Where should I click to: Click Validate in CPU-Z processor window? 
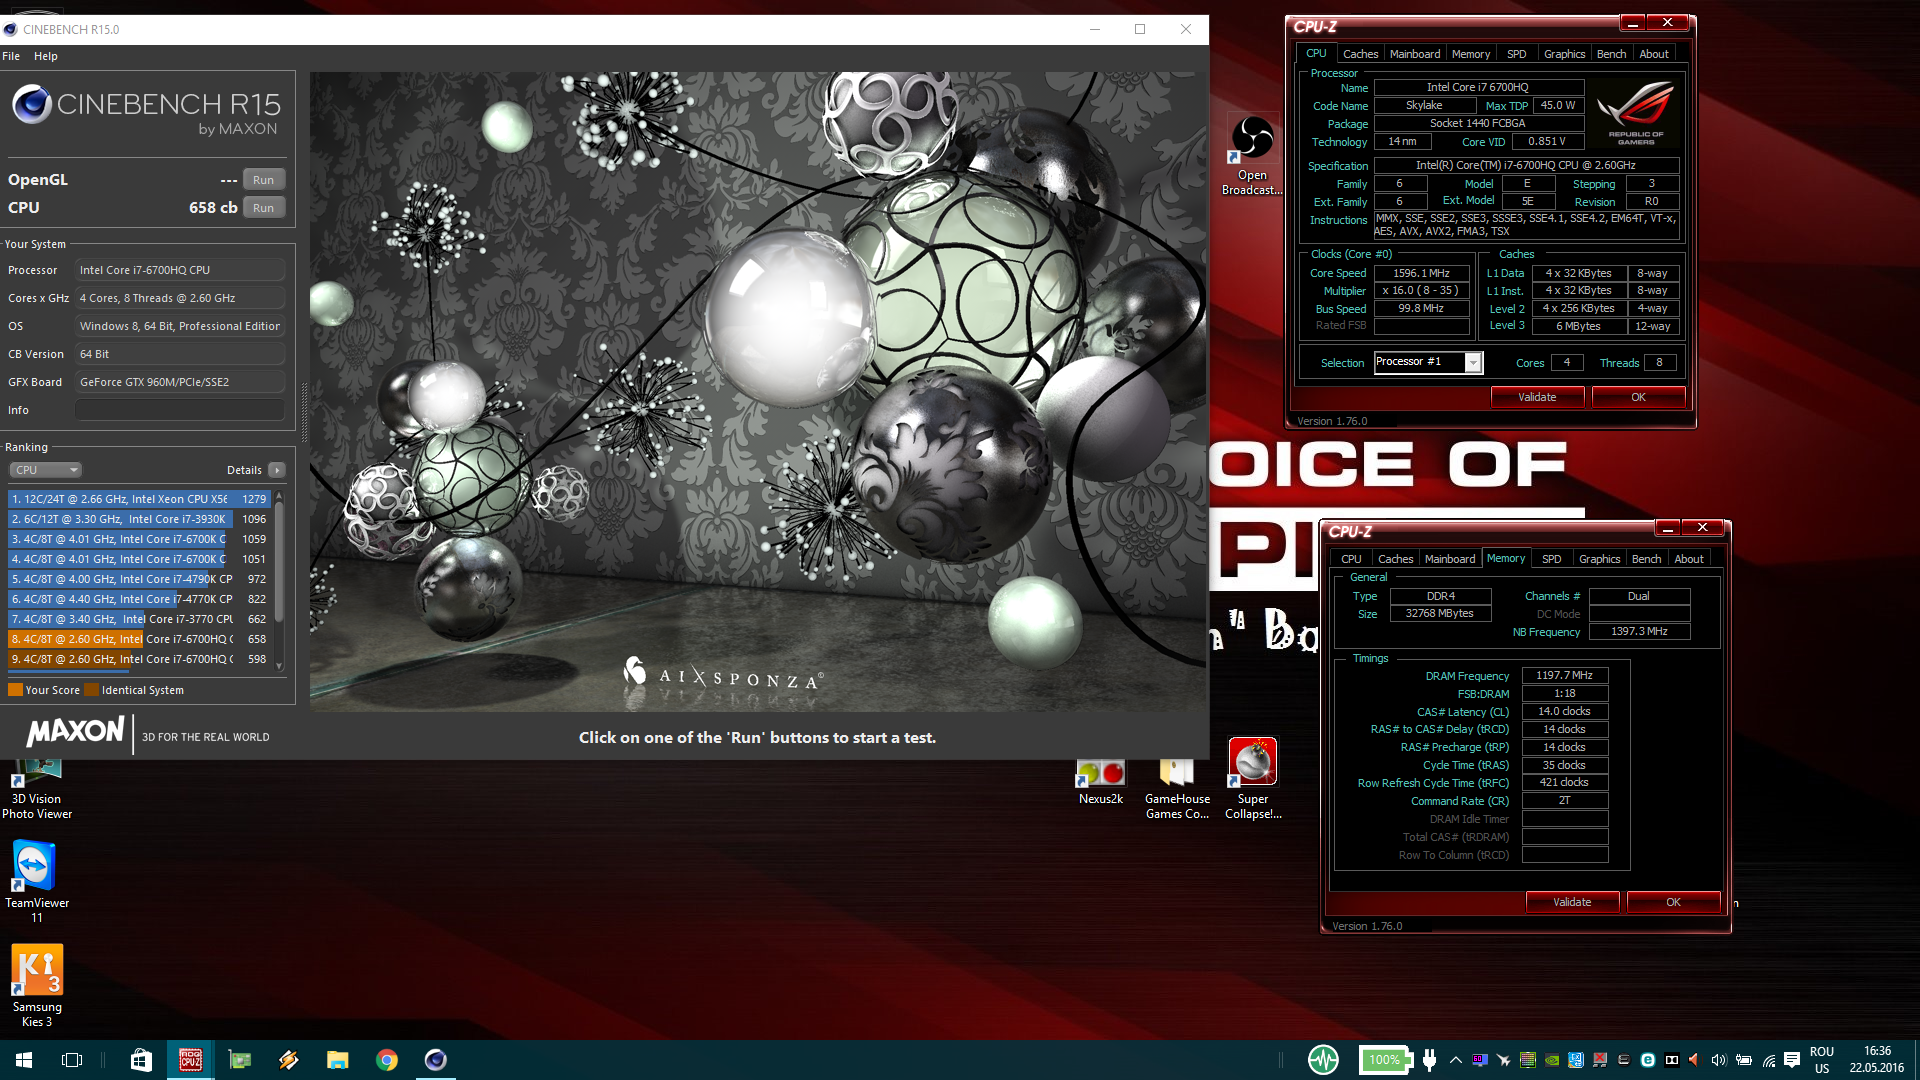pyautogui.click(x=1537, y=397)
